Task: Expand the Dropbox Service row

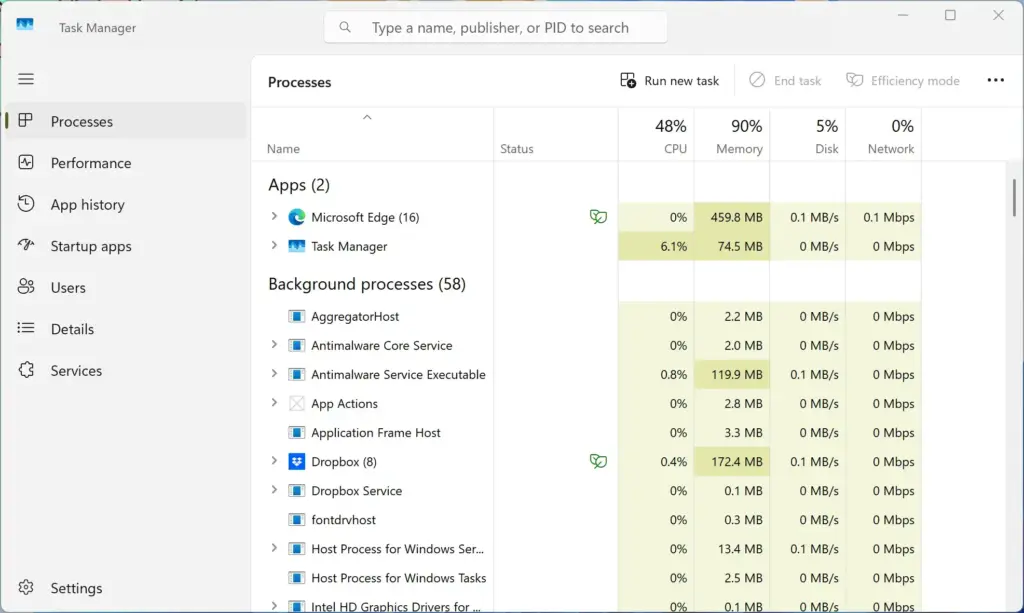Action: 274,490
